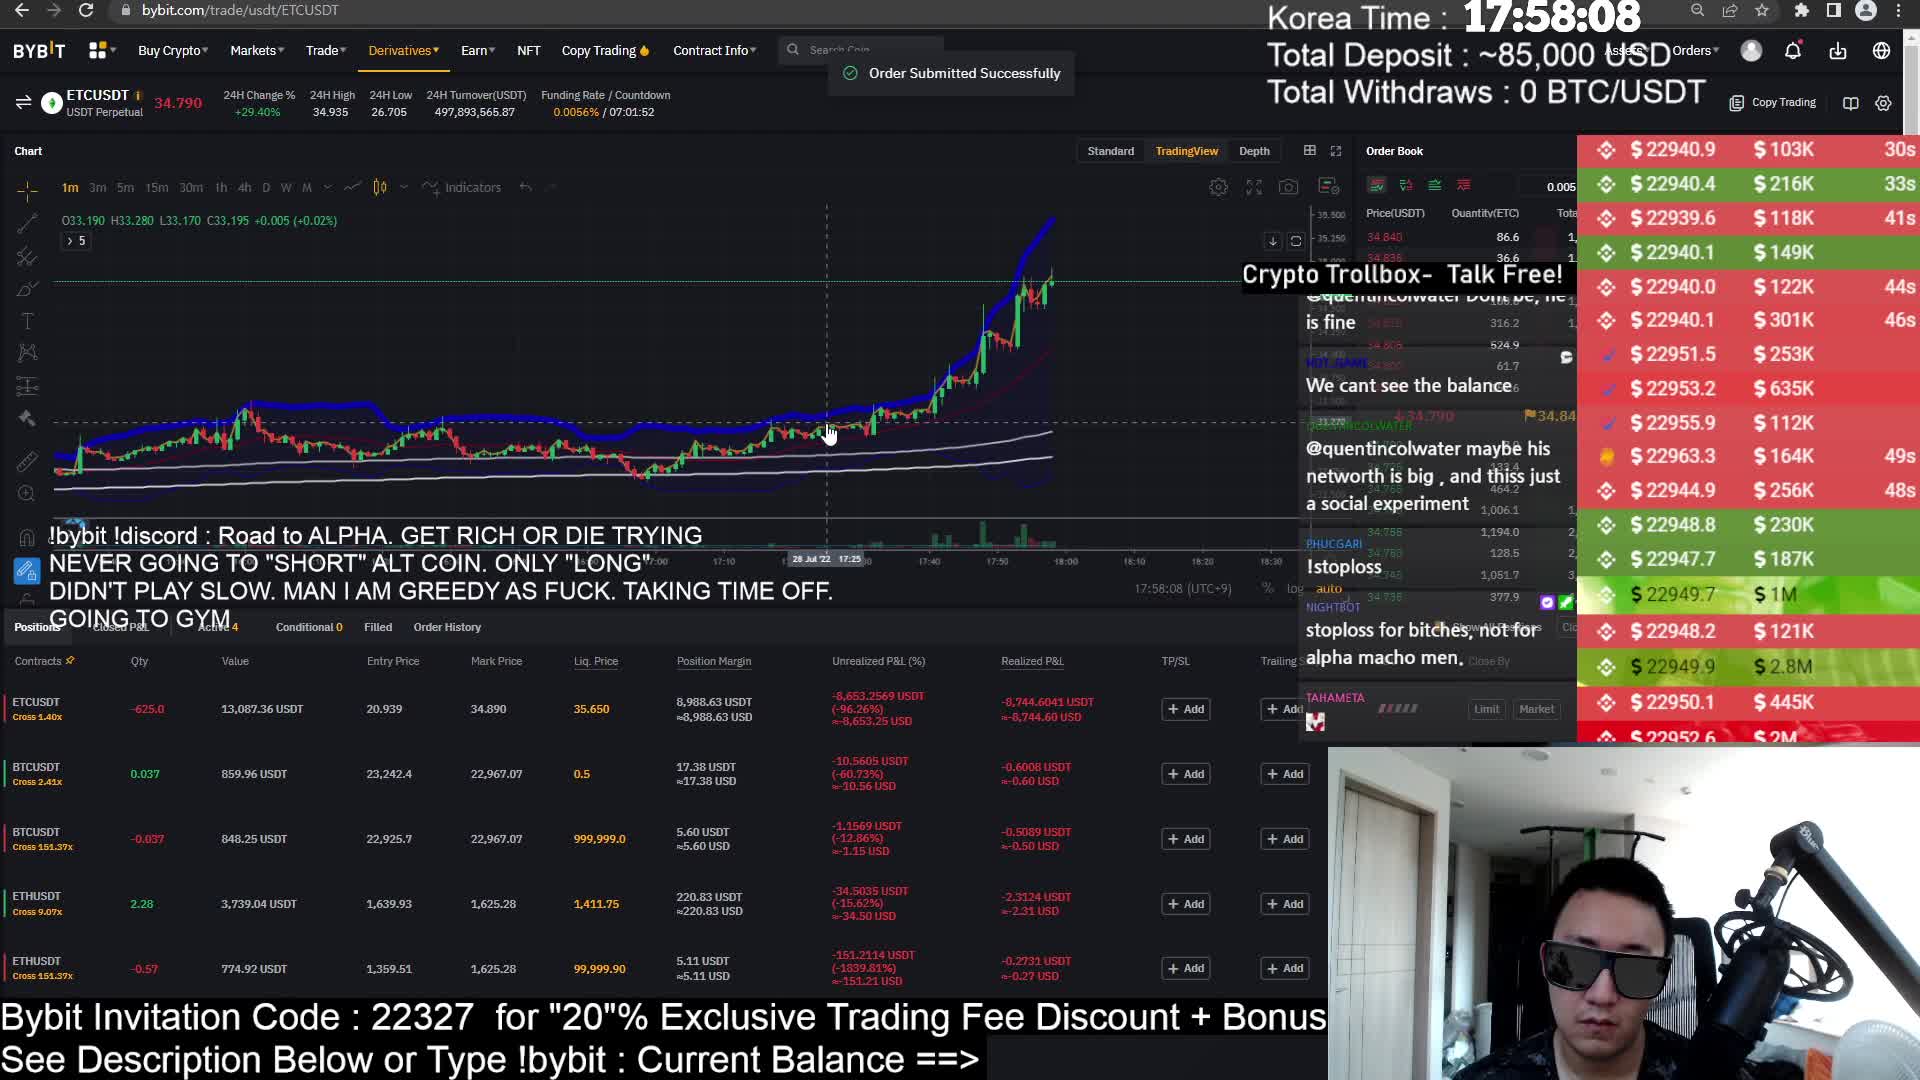Screen dimensions: 1920x1080
Task: Add TP/SL for ETCUSDT position
Action: click(1186, 709)
